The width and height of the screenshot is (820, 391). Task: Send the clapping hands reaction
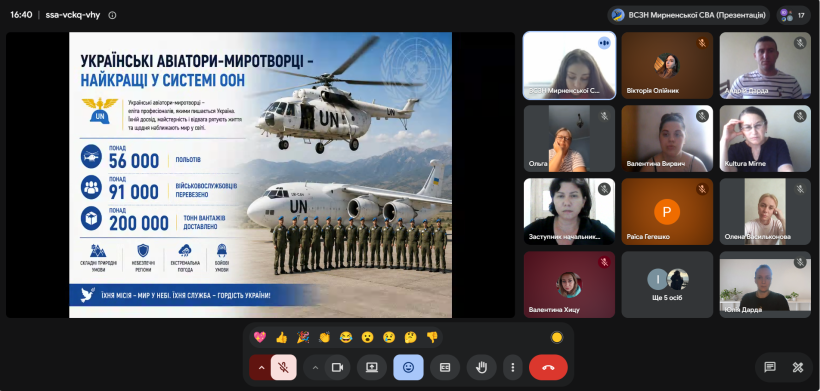[x=324, y=337]
